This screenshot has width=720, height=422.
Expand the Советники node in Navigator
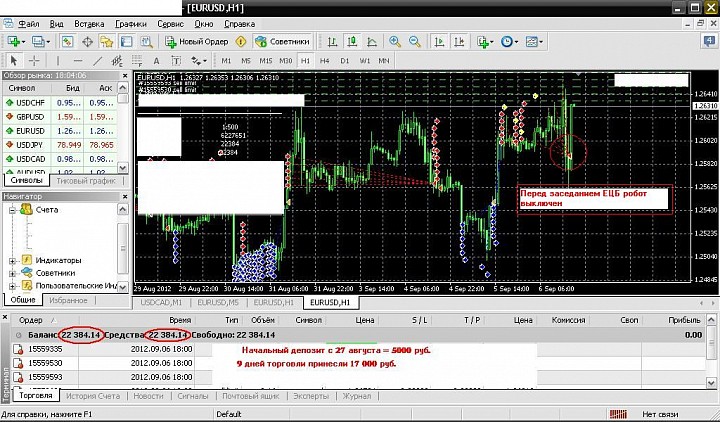coord(12,273)
